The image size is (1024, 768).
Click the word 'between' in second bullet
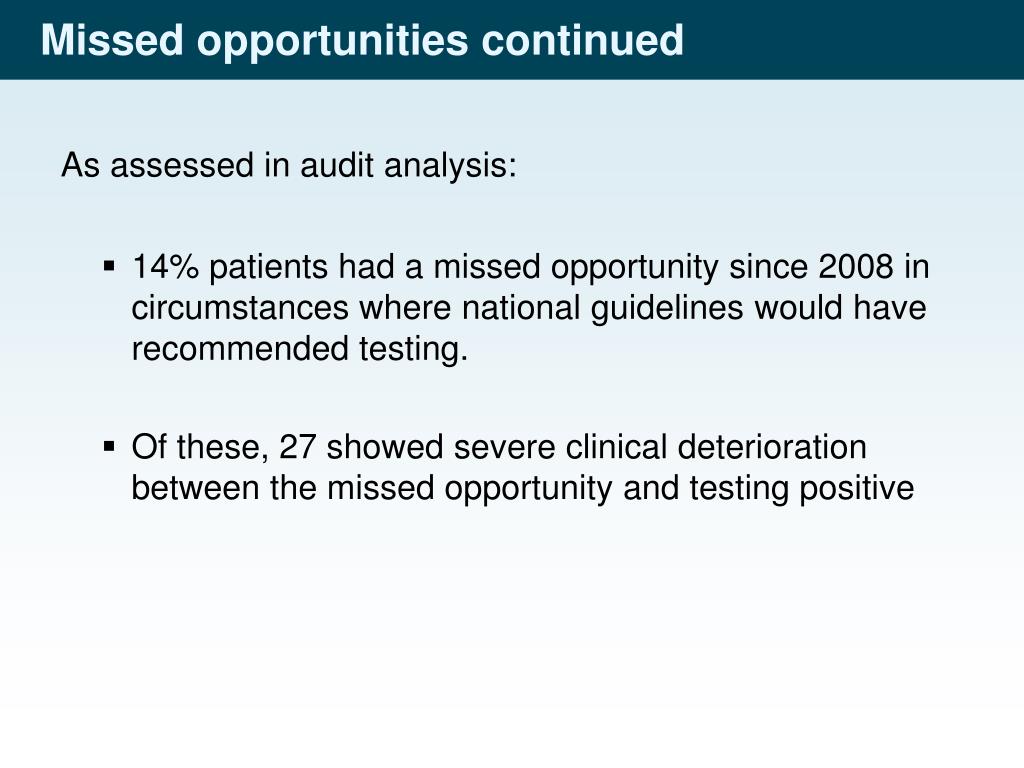point(195,488)
